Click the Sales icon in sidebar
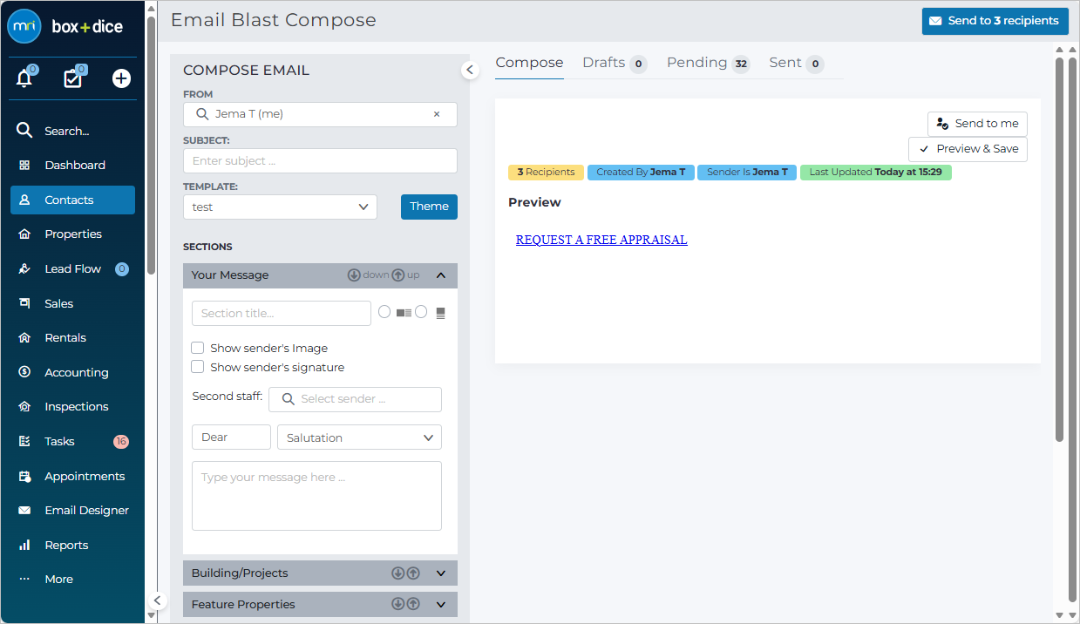The height and width of the screenshot is (624, 1080). coord(24,303)
